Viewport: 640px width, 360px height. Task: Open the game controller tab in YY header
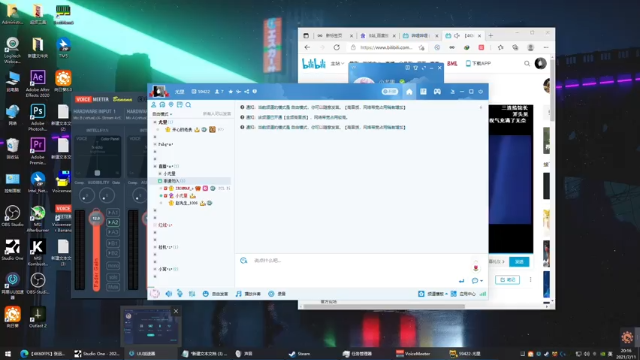coord(437,92)
